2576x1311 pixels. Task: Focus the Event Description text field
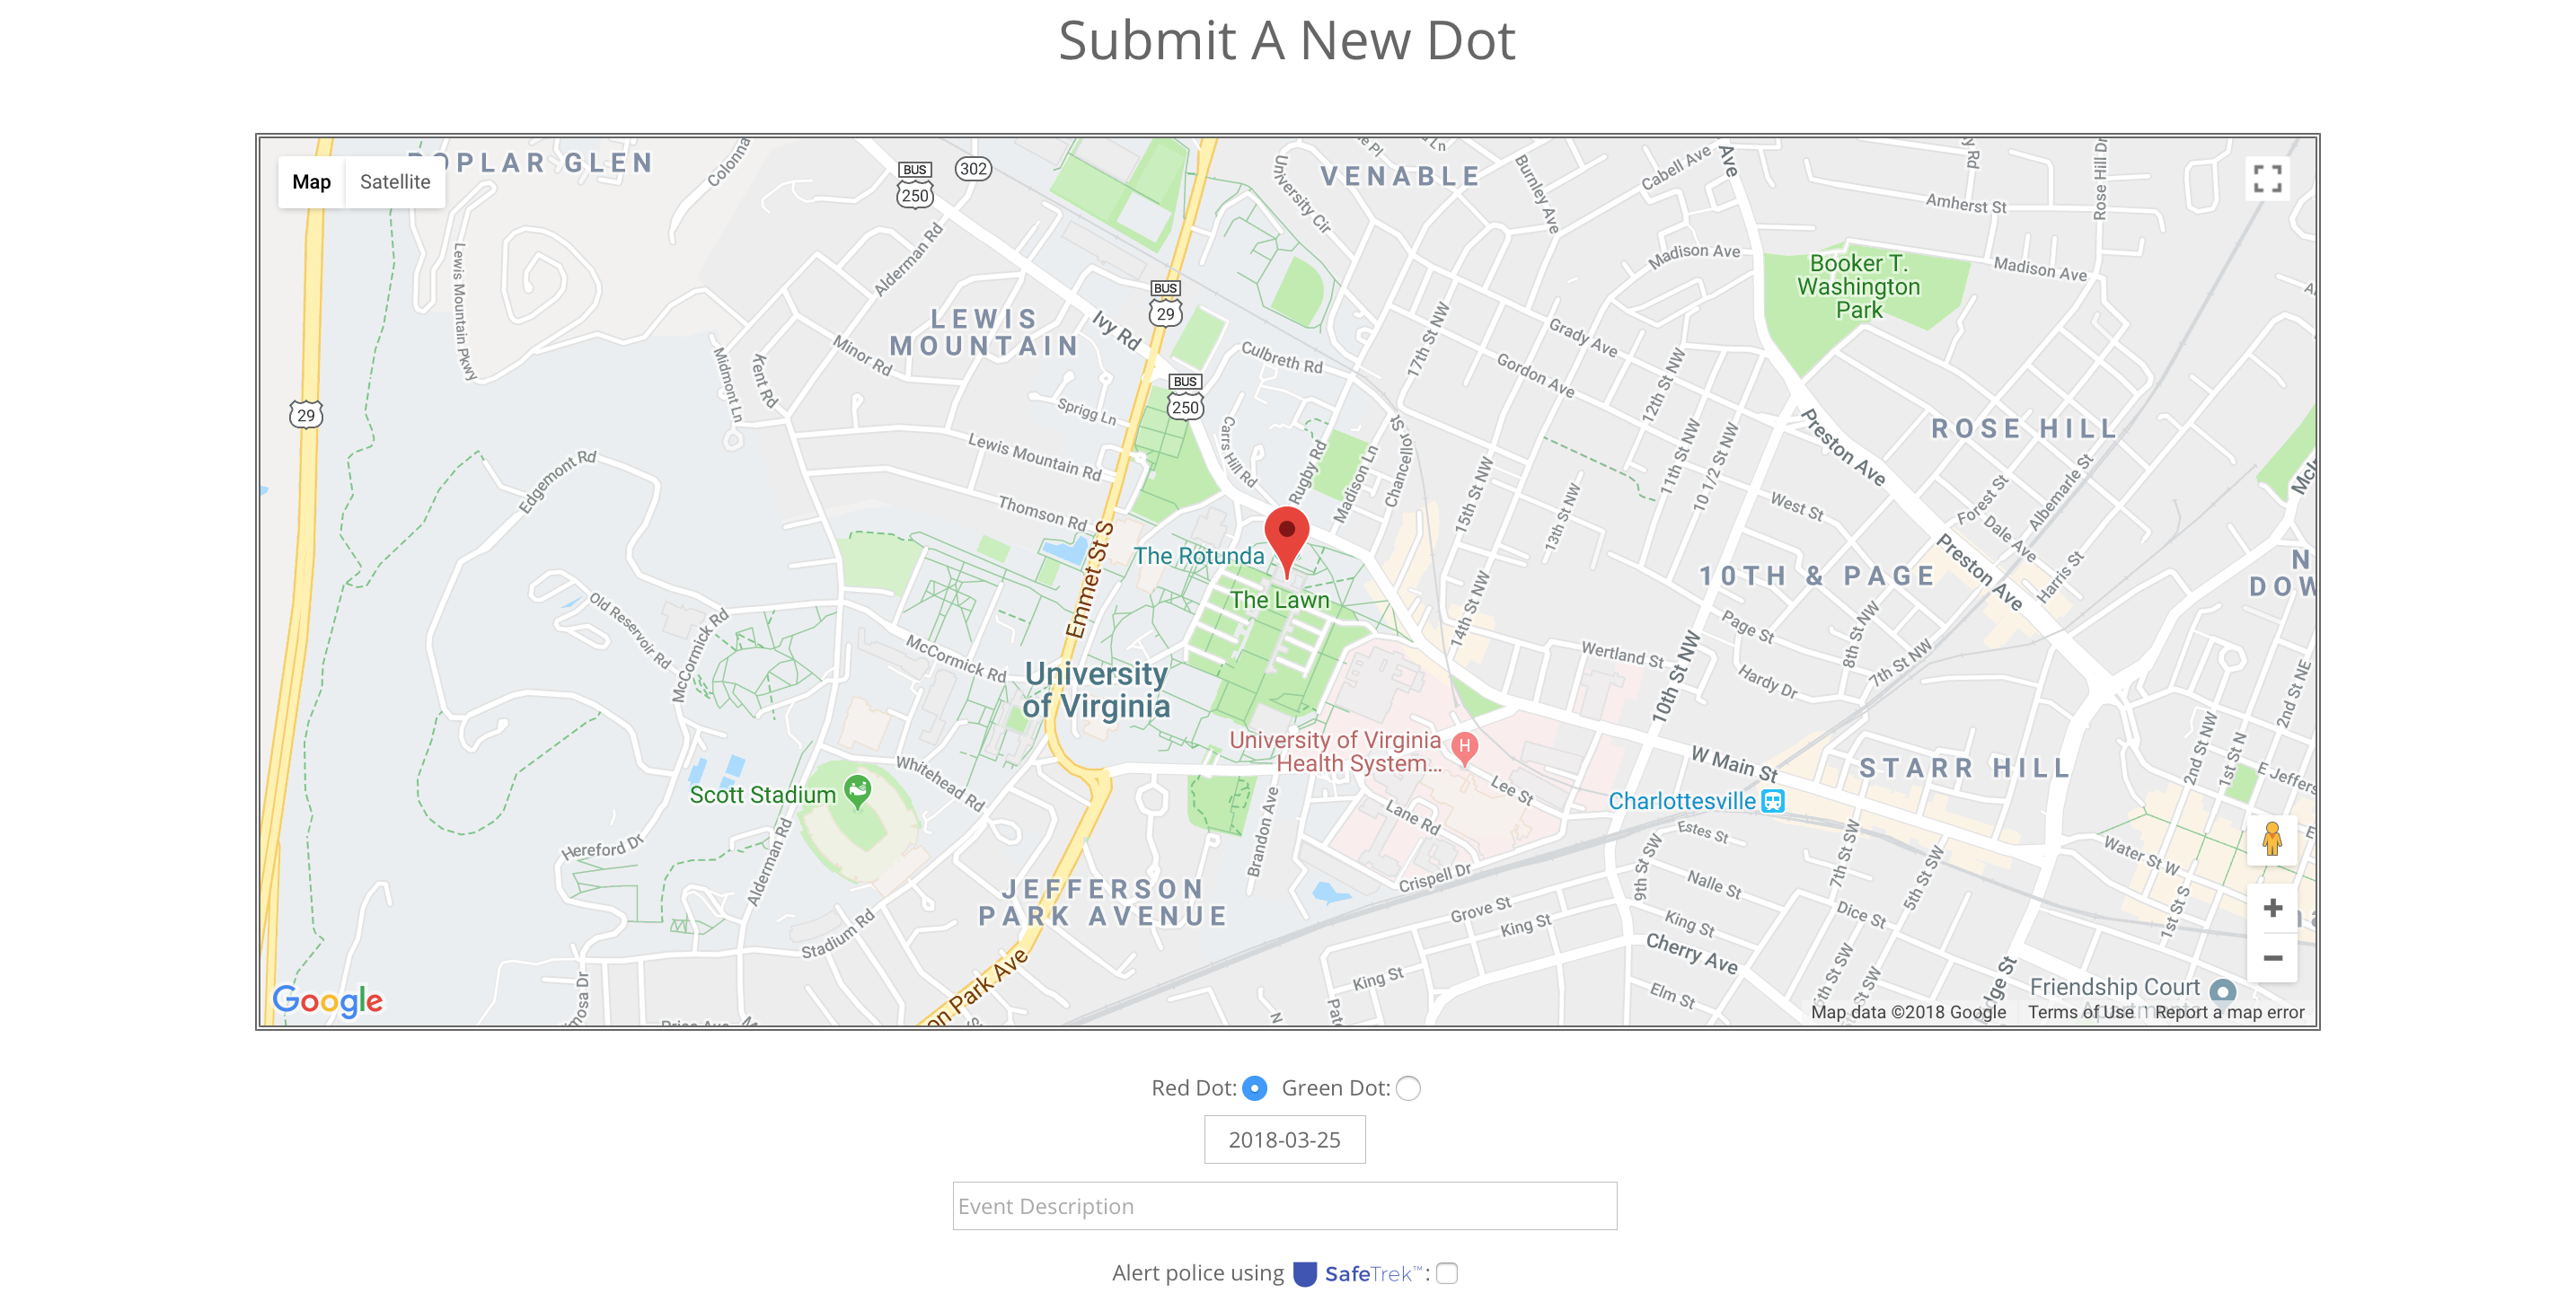[x=1284, y=1206]
